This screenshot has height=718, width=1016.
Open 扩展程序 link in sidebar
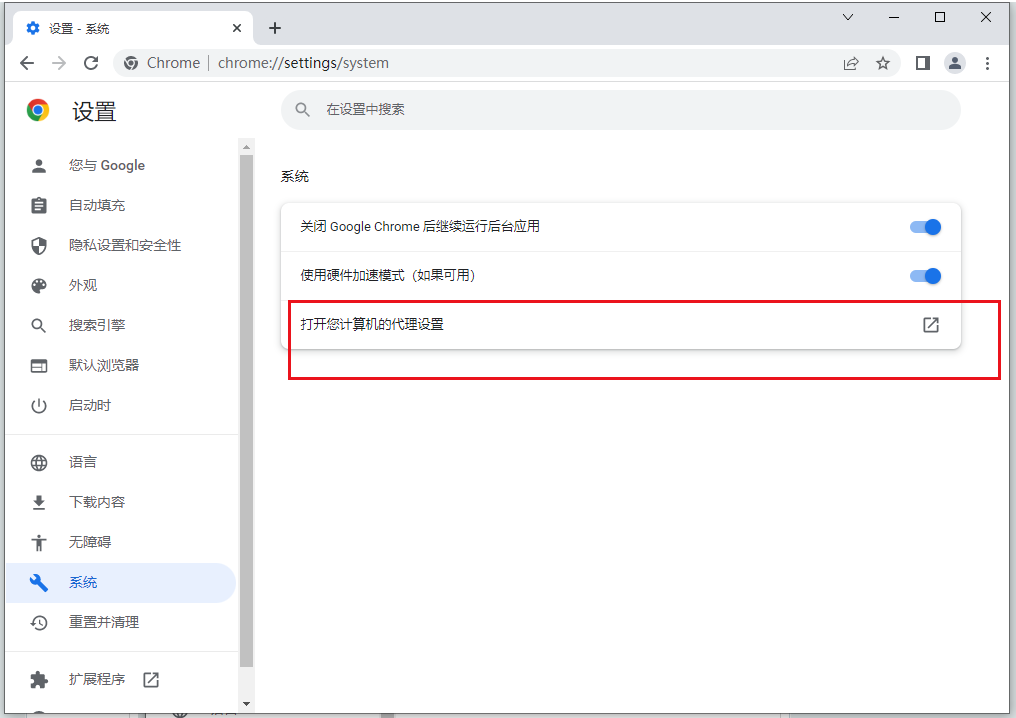tap(121, 679)
